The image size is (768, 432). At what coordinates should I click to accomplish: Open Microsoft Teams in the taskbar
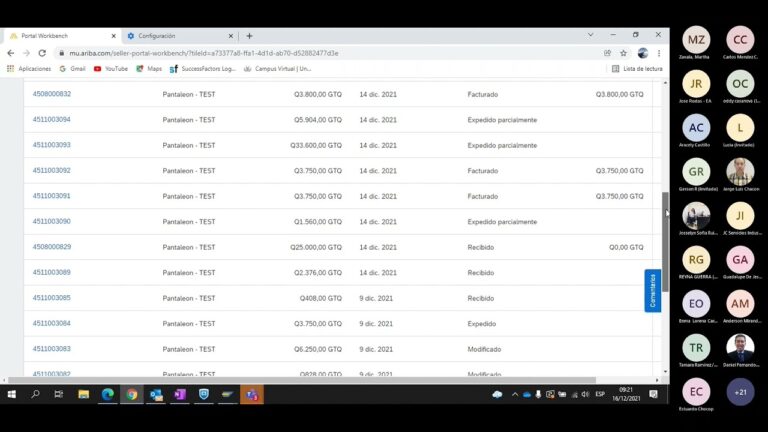(x=252, y=394)
